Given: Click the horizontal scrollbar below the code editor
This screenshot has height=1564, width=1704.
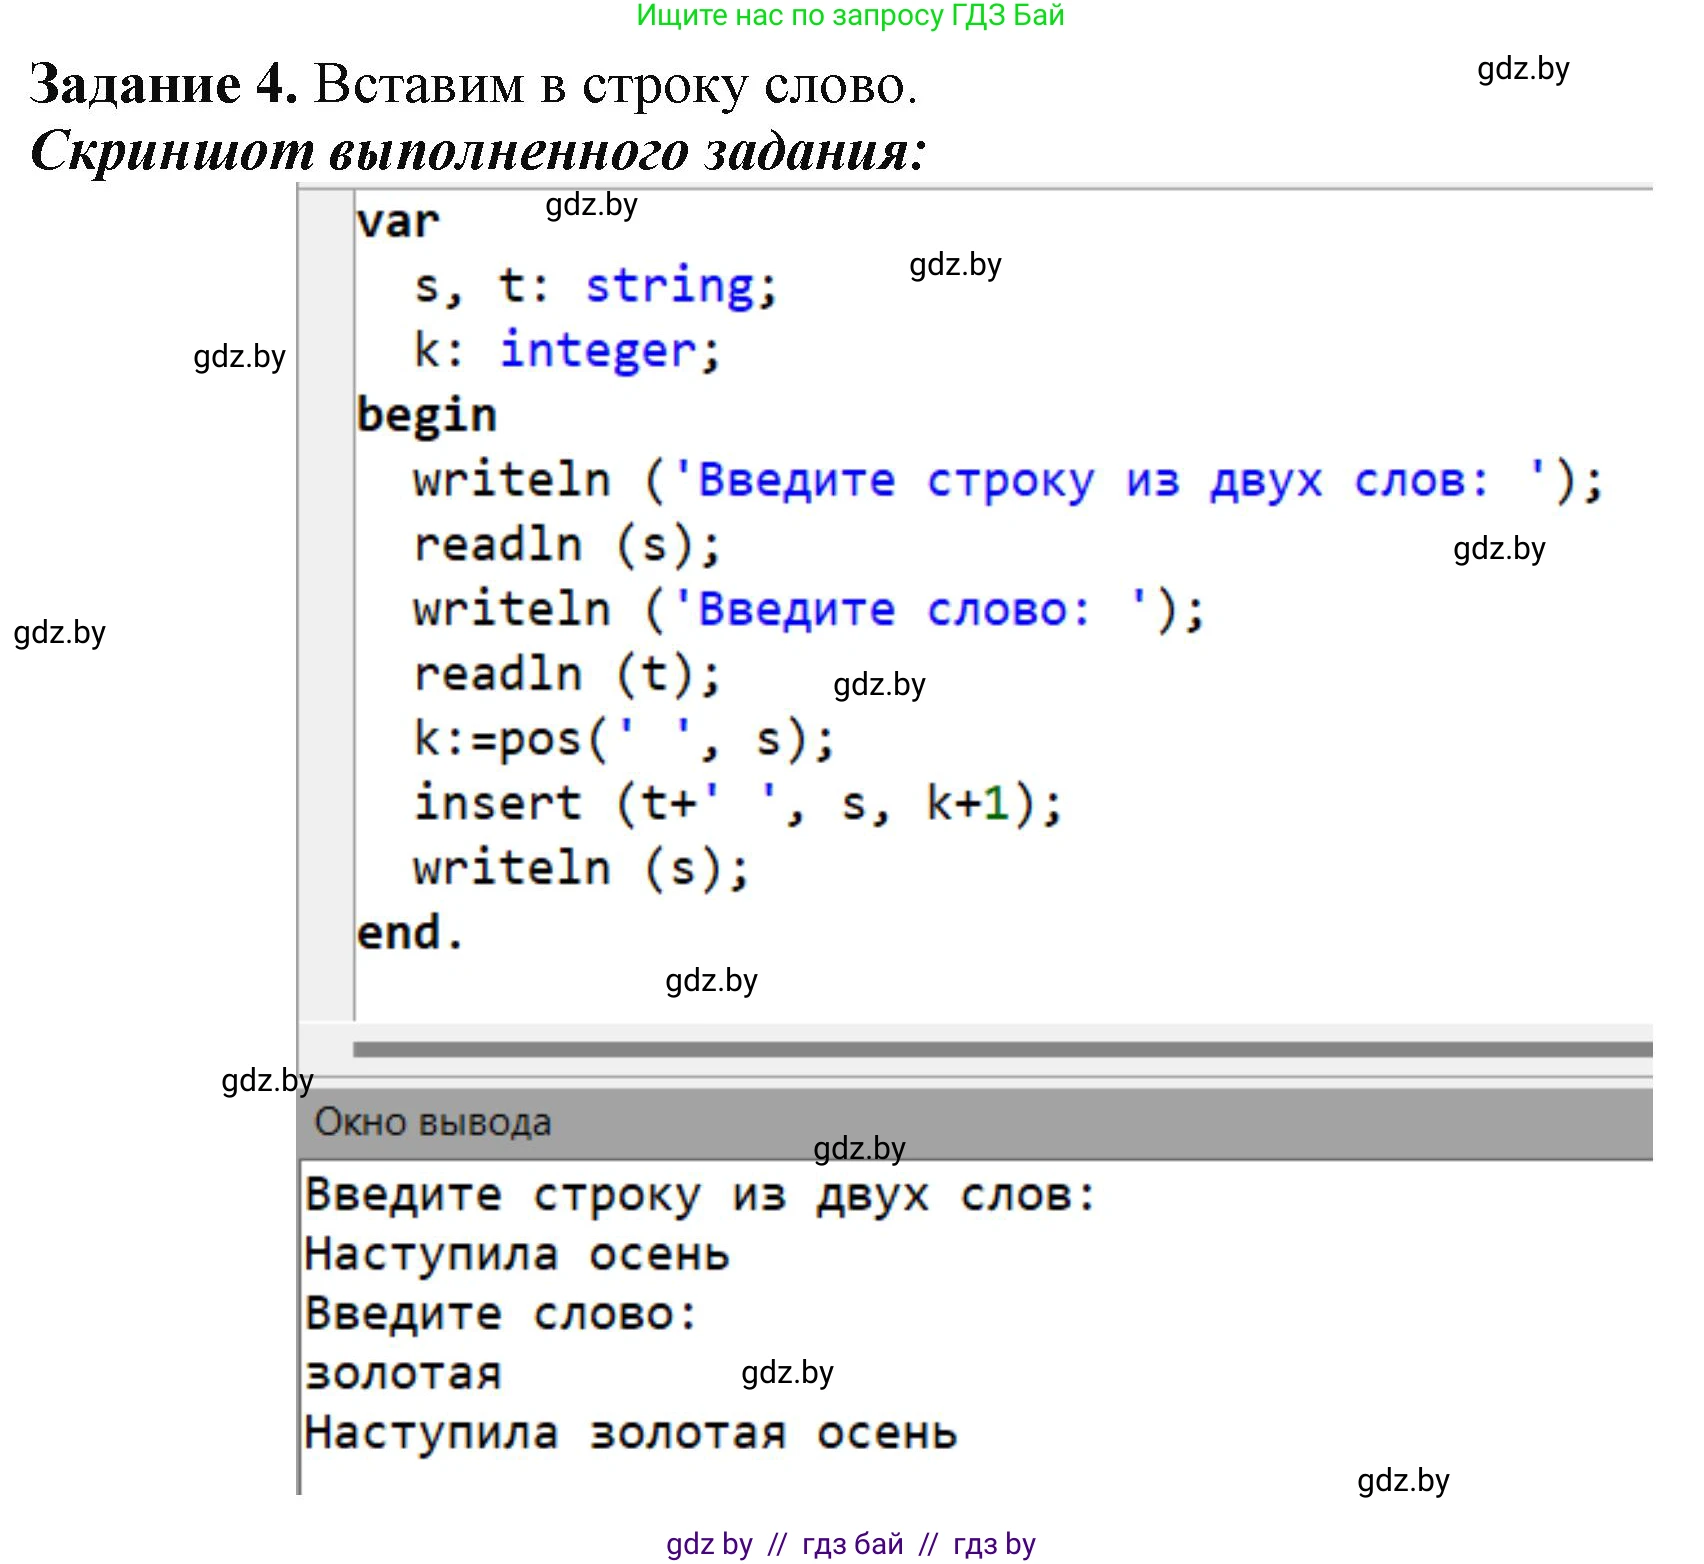Looking at the screenshot, I should pos(1000,1049).
